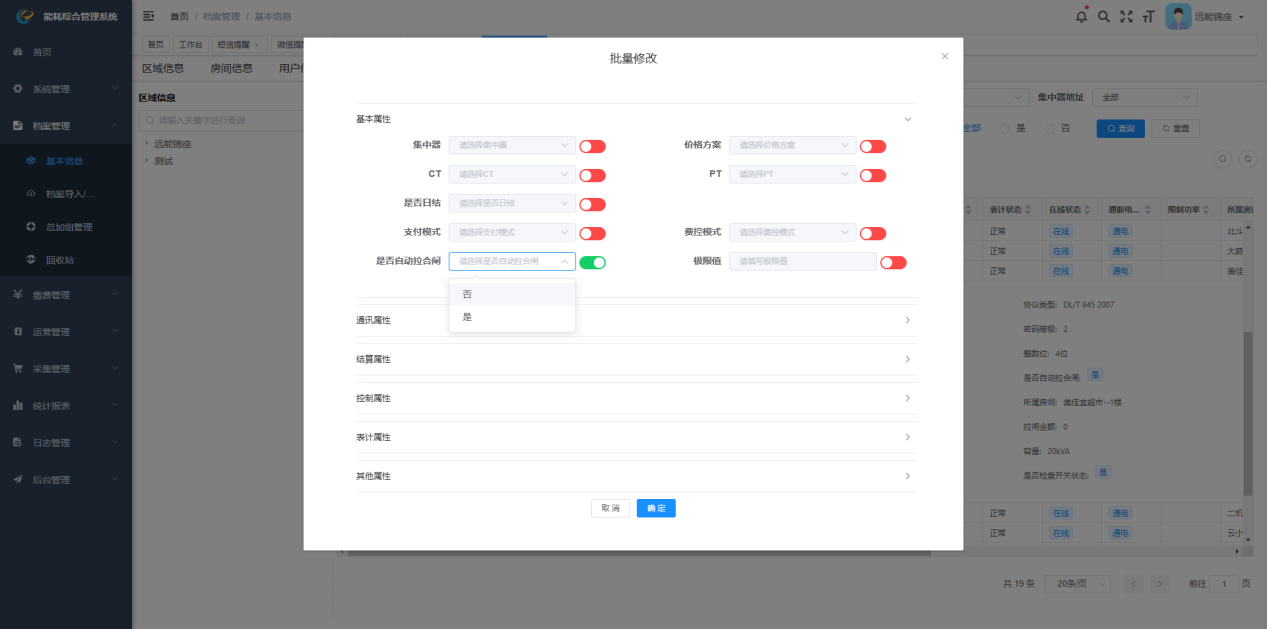
Task: Collapse the 基本属性 section
Action: pos(907,119)
